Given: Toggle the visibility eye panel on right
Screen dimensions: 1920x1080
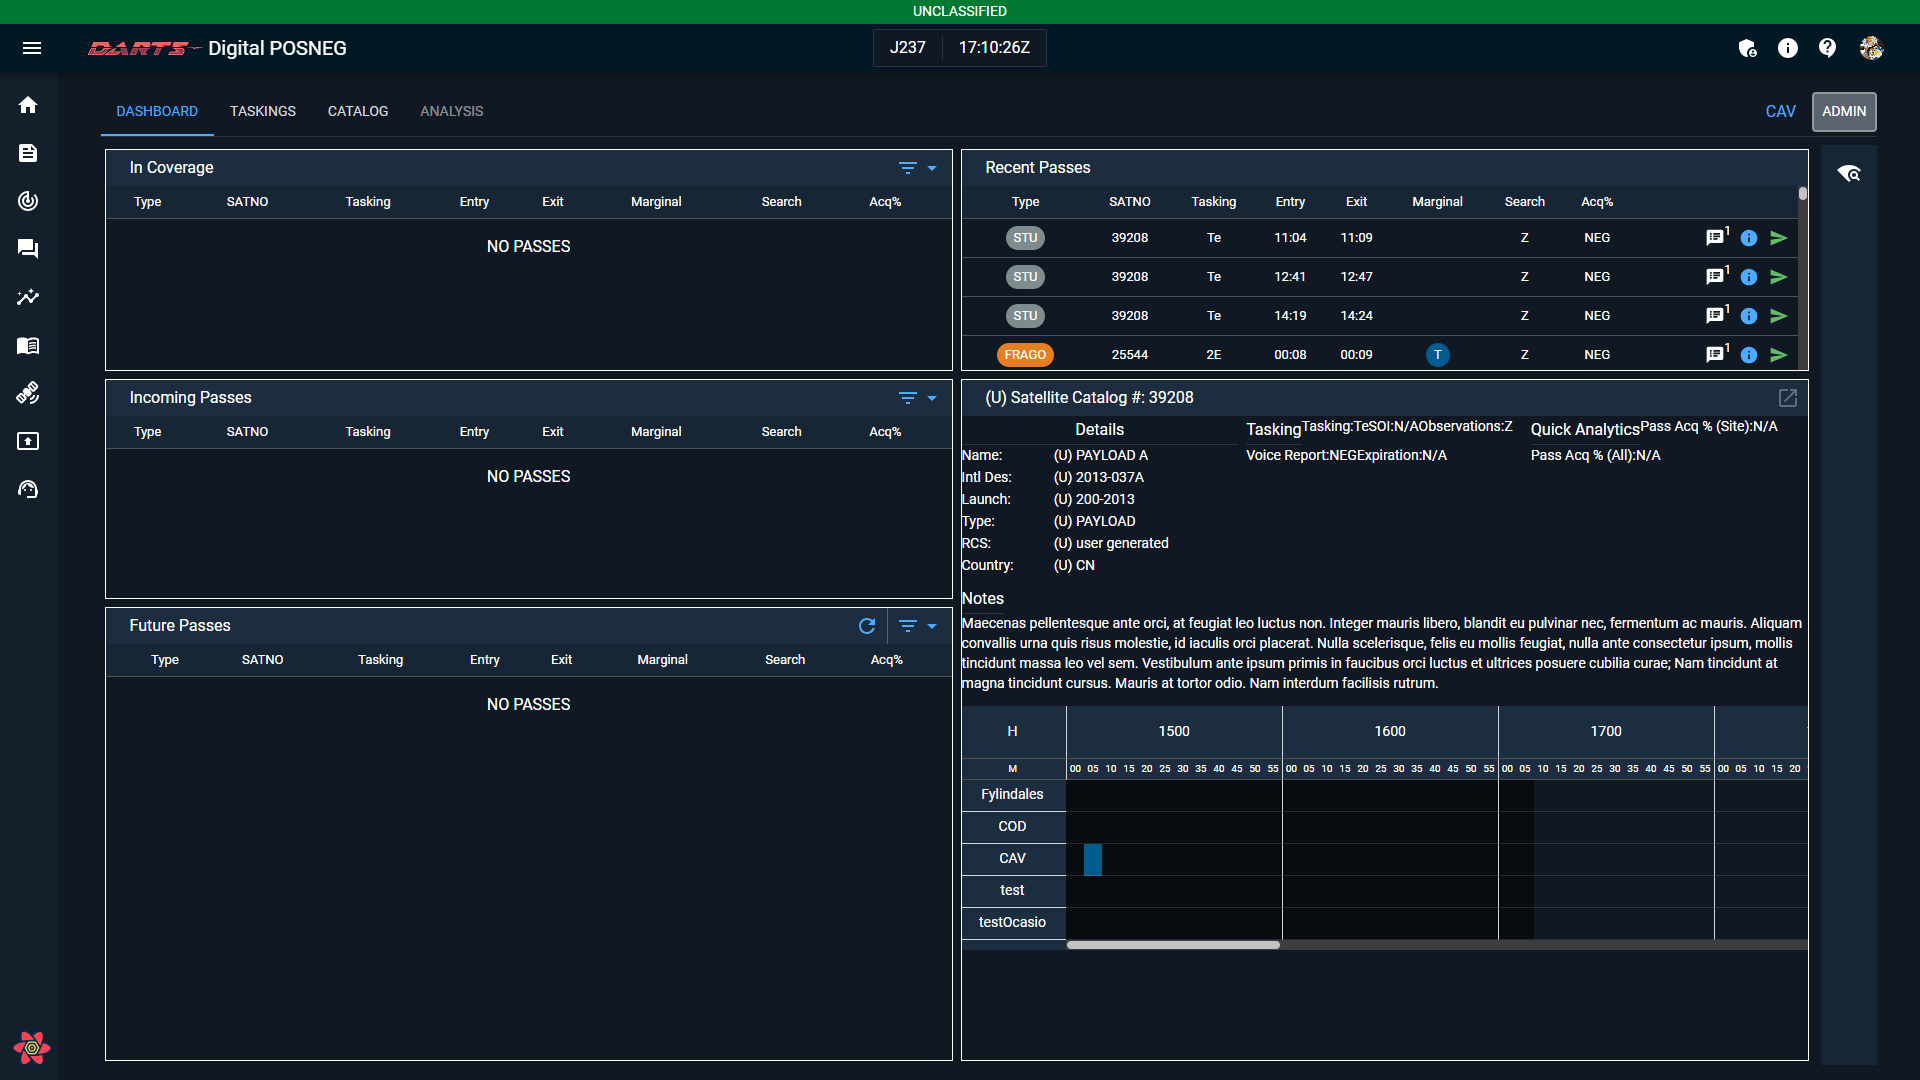Looking at the screenshot, I should coord(1848,174).
